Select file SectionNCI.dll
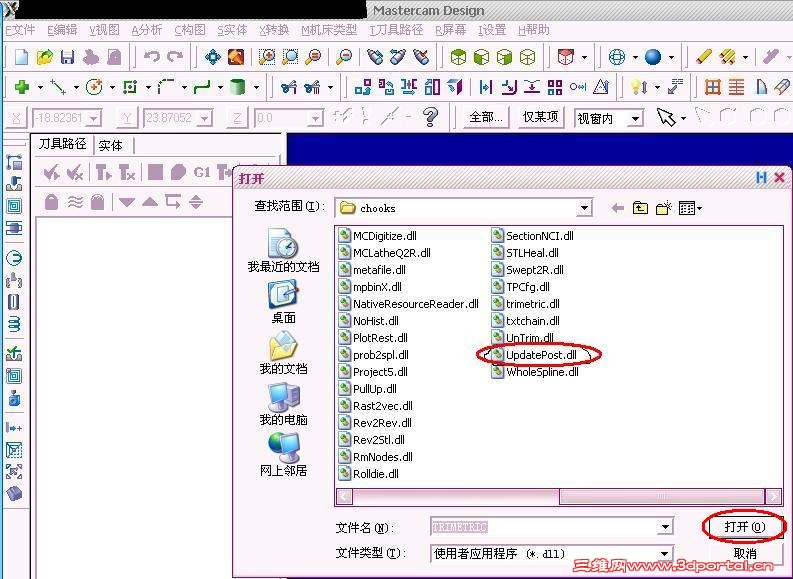 pyautogui.click(x=533, y=236)
